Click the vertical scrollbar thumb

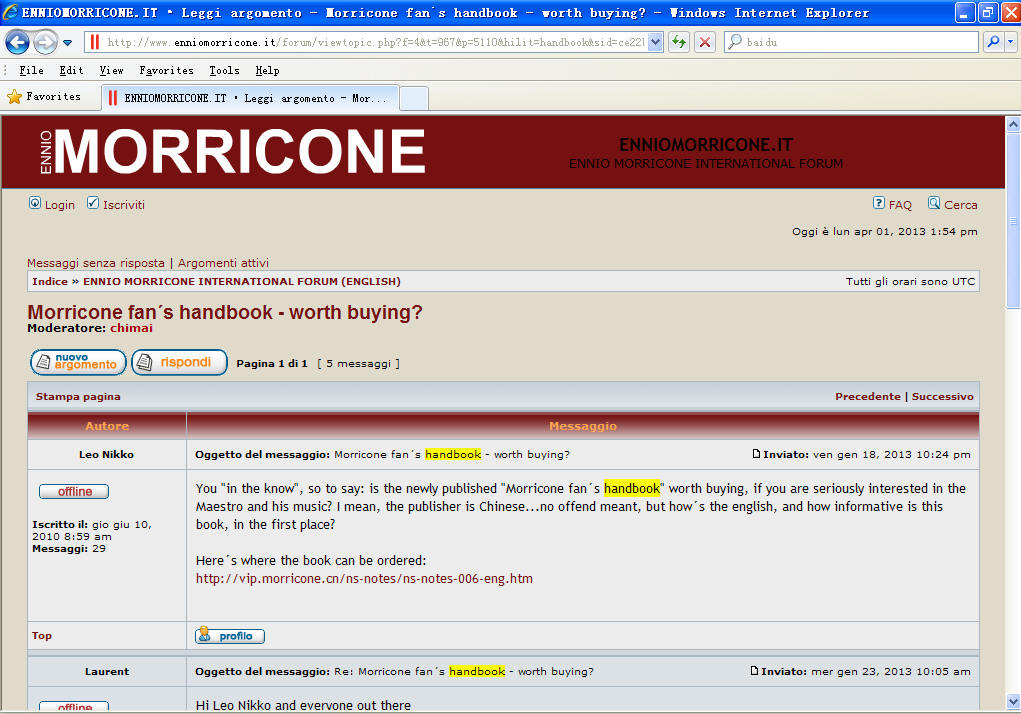click(1013, 221)
